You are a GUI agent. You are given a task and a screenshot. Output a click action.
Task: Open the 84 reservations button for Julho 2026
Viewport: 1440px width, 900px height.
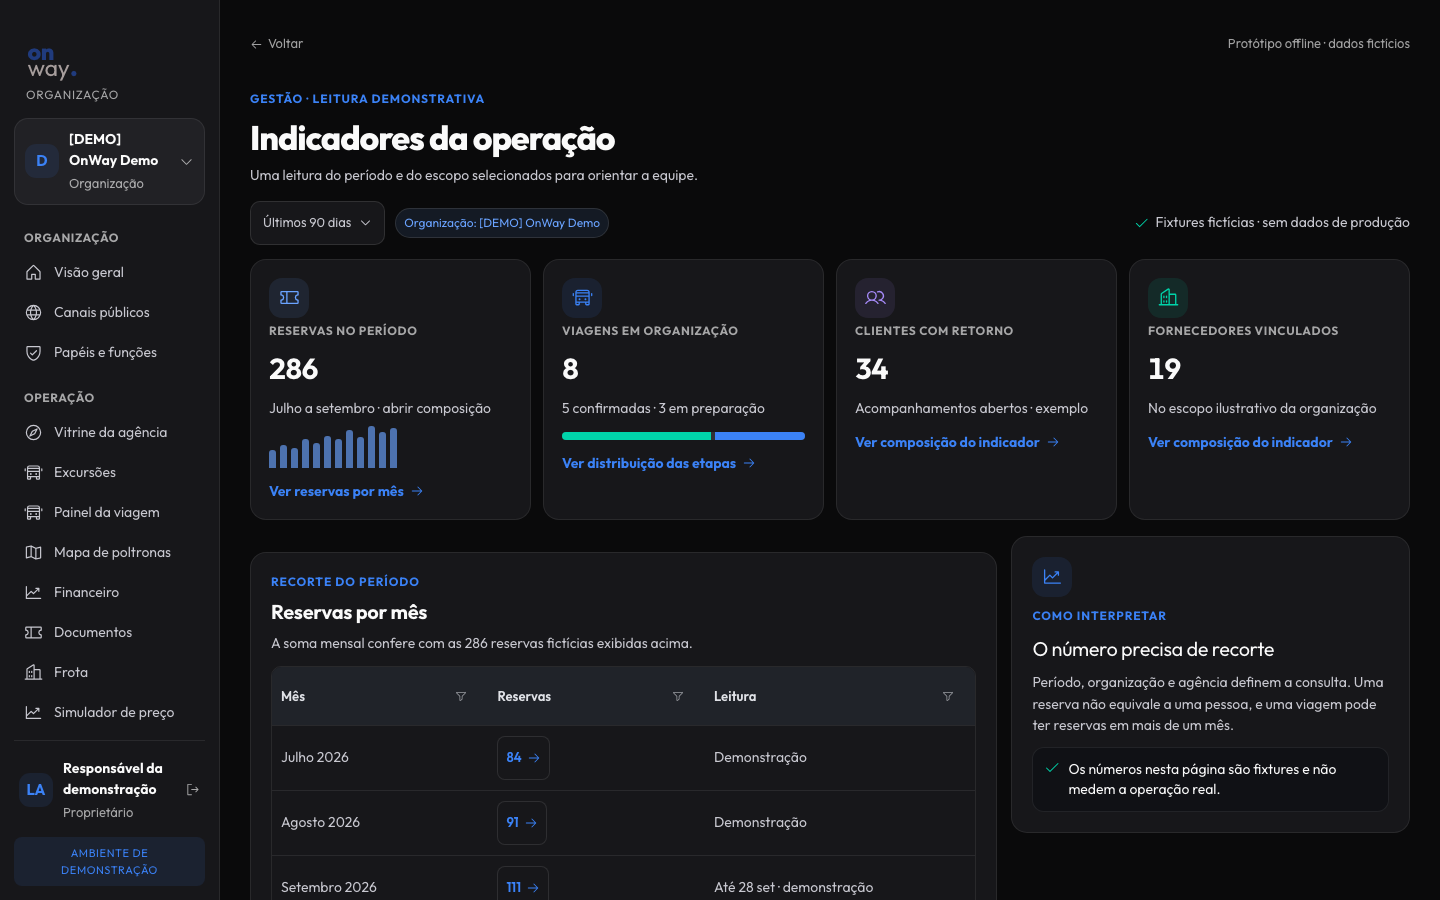click(523, 758)
